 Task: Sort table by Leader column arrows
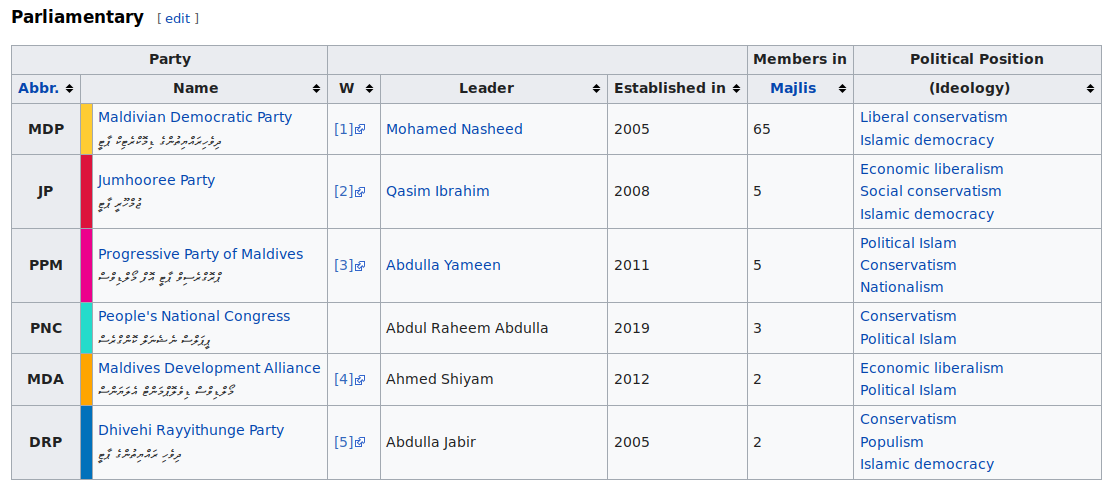coord(597,89)
